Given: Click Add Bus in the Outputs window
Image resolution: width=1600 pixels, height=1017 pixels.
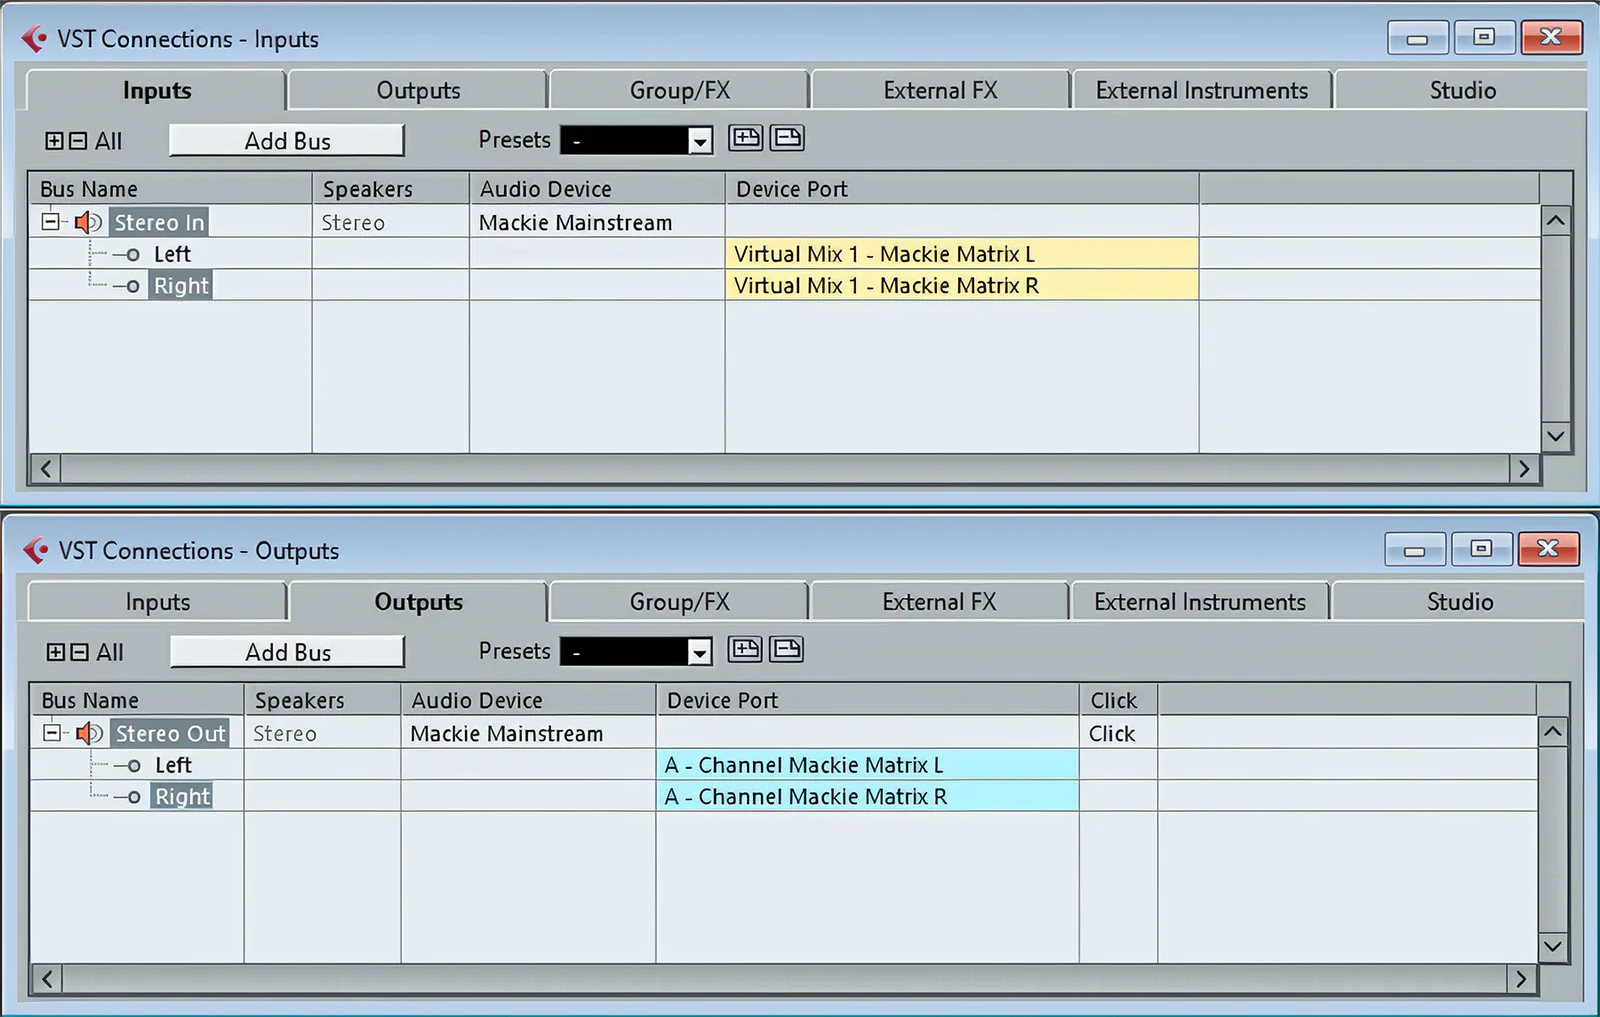Looking at the screenshot, I should [x=288, y=652].
